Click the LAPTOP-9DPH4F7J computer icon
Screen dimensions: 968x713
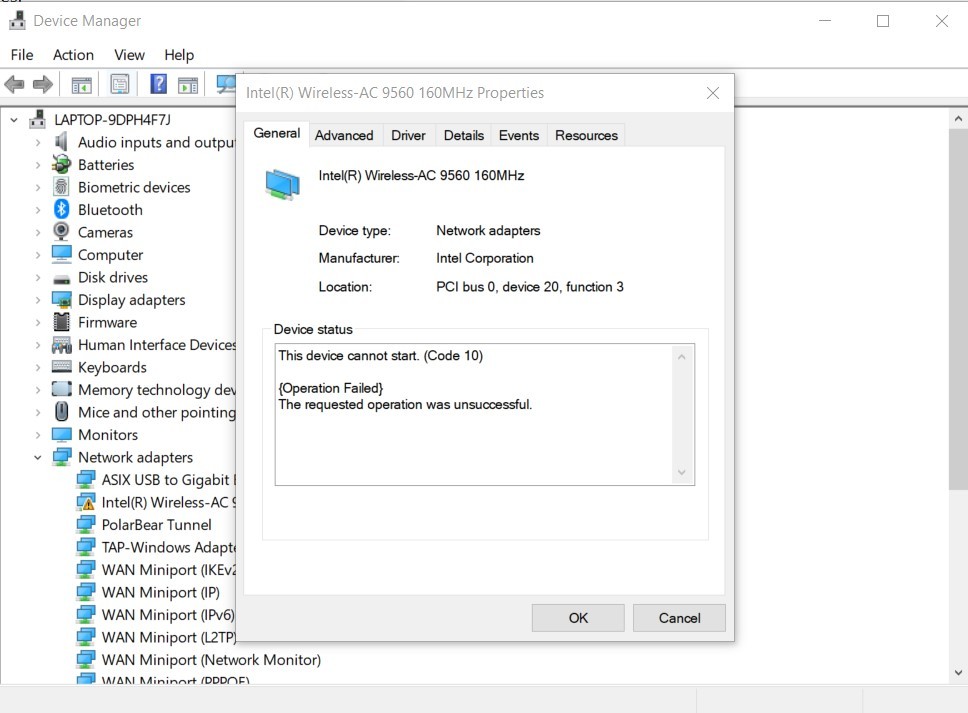(37, 119)
